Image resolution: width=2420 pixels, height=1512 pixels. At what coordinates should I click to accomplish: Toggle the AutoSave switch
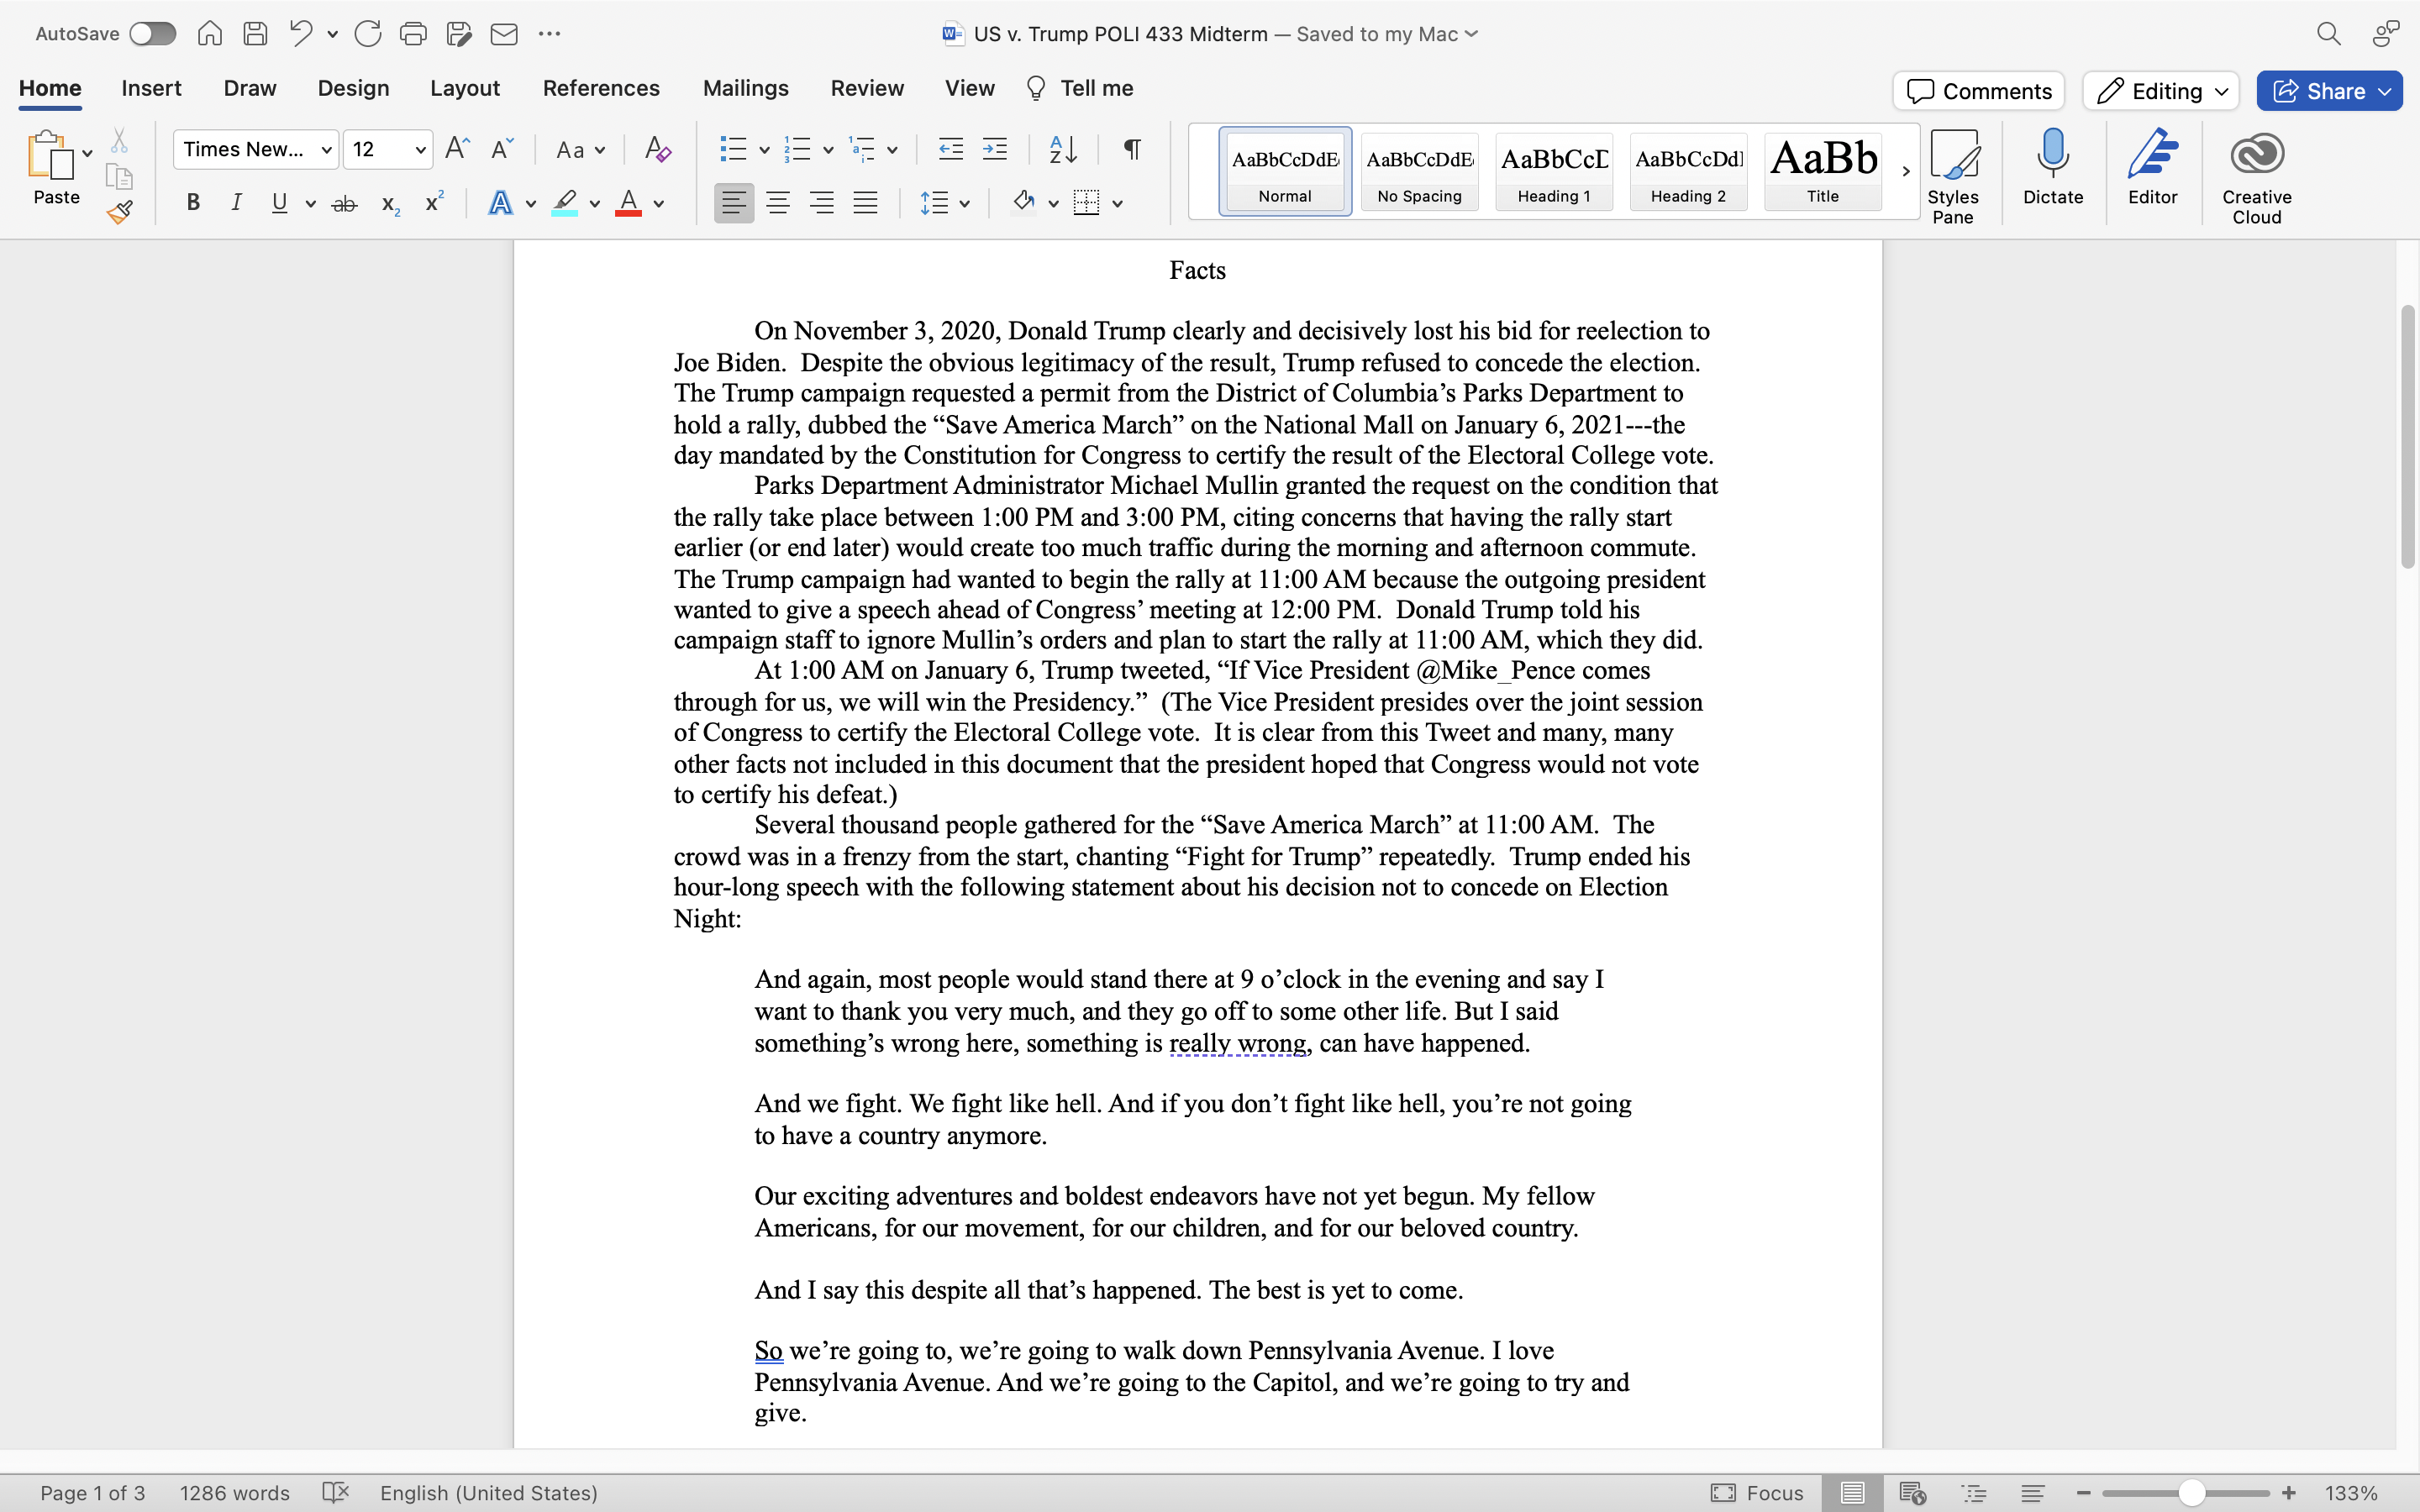pos(153,34)
